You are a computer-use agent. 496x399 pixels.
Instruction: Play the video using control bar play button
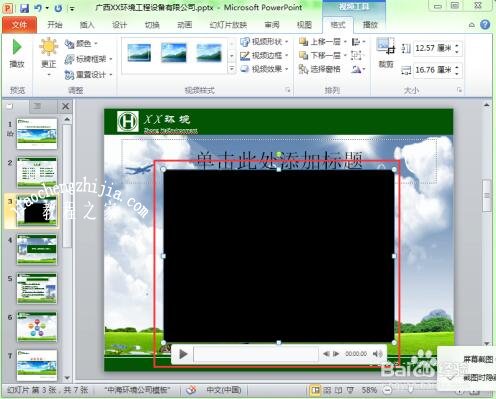coord(183,354)
